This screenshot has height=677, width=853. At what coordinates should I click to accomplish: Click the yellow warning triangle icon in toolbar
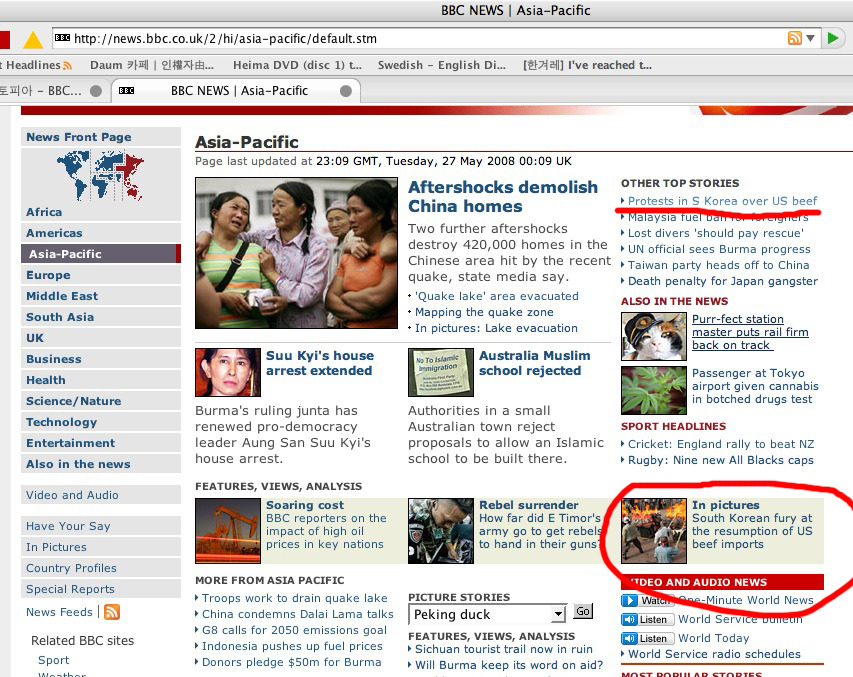click(x=33, y=40)
